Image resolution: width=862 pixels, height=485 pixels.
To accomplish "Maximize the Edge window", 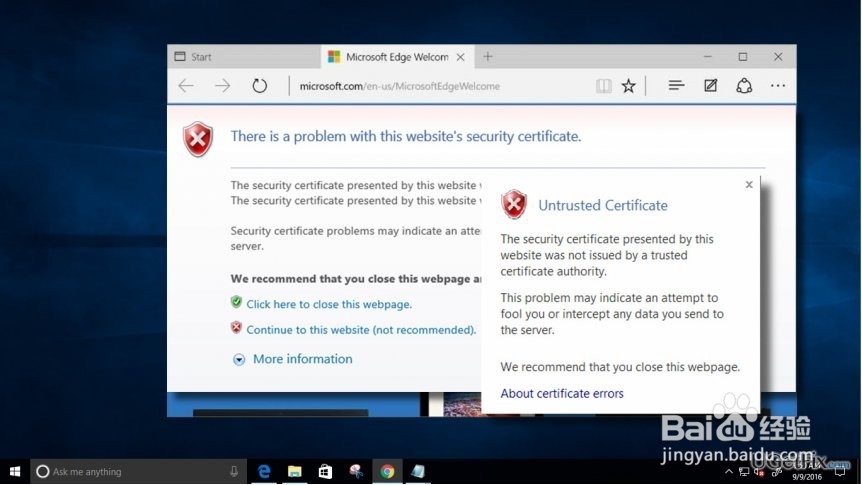I will 743,57.
